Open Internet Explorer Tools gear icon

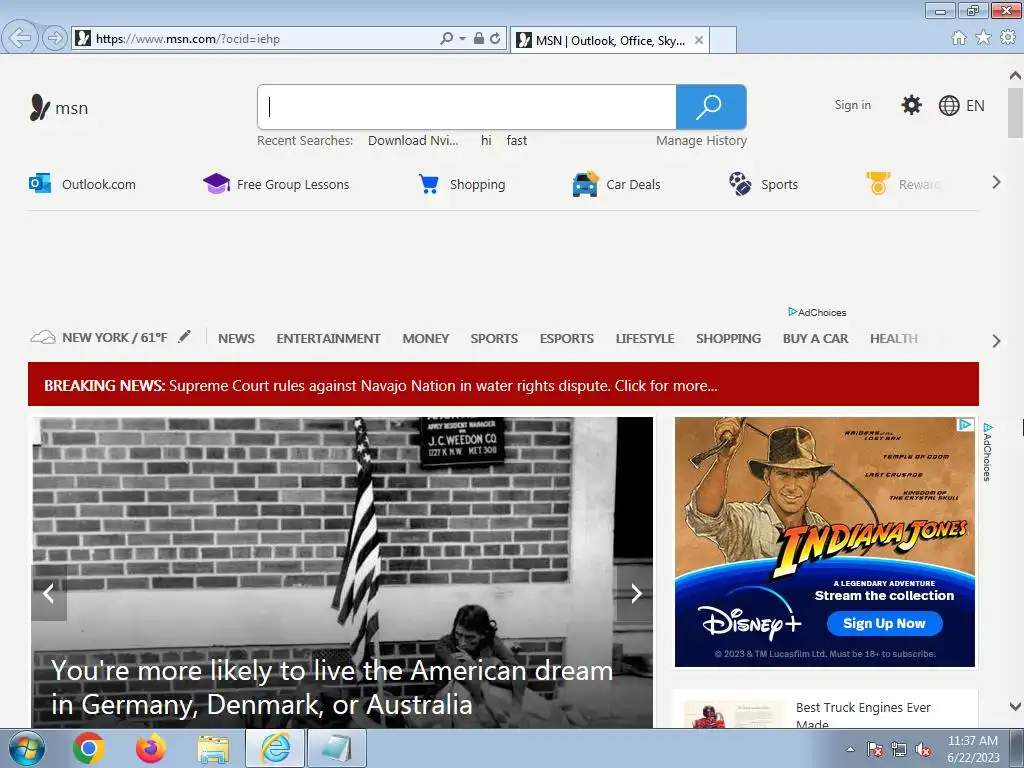(1008, 38)
